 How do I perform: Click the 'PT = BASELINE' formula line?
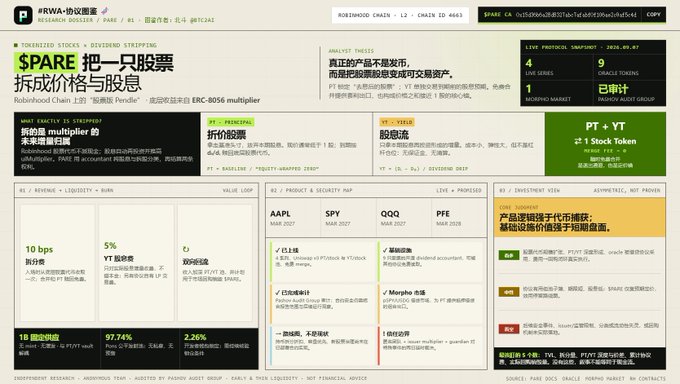(x=263, y=168)
